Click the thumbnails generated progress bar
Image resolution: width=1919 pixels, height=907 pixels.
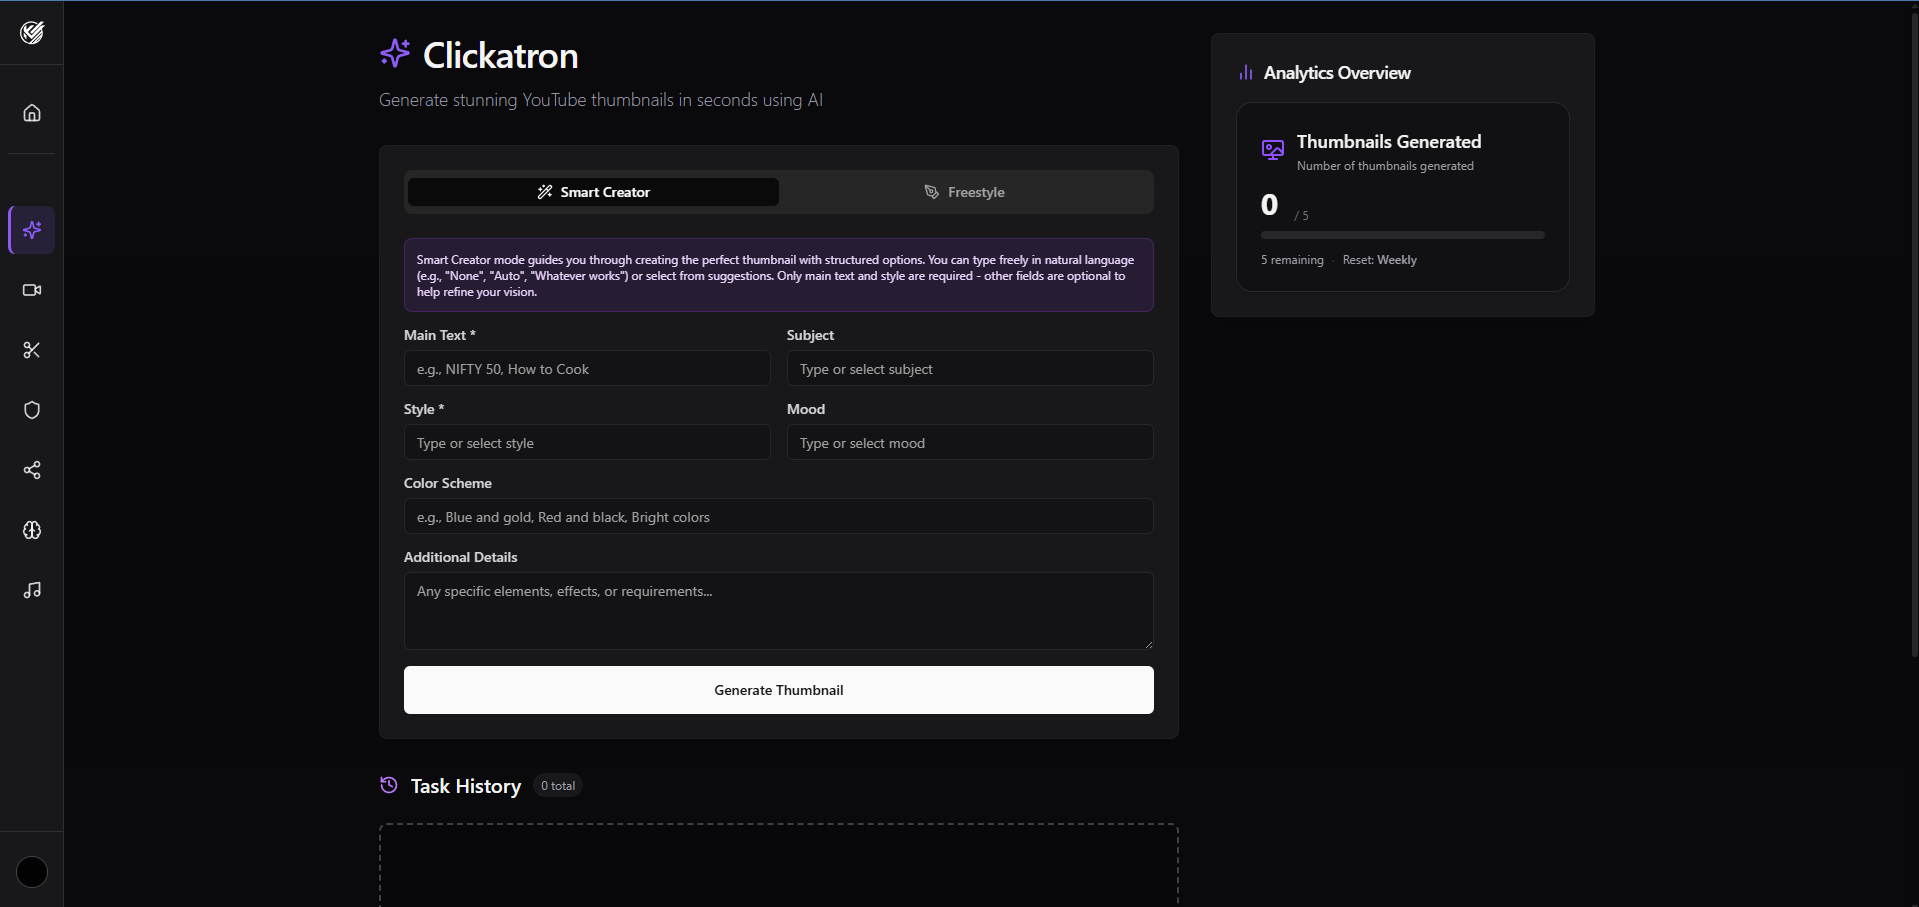(x=1403, y=235)
